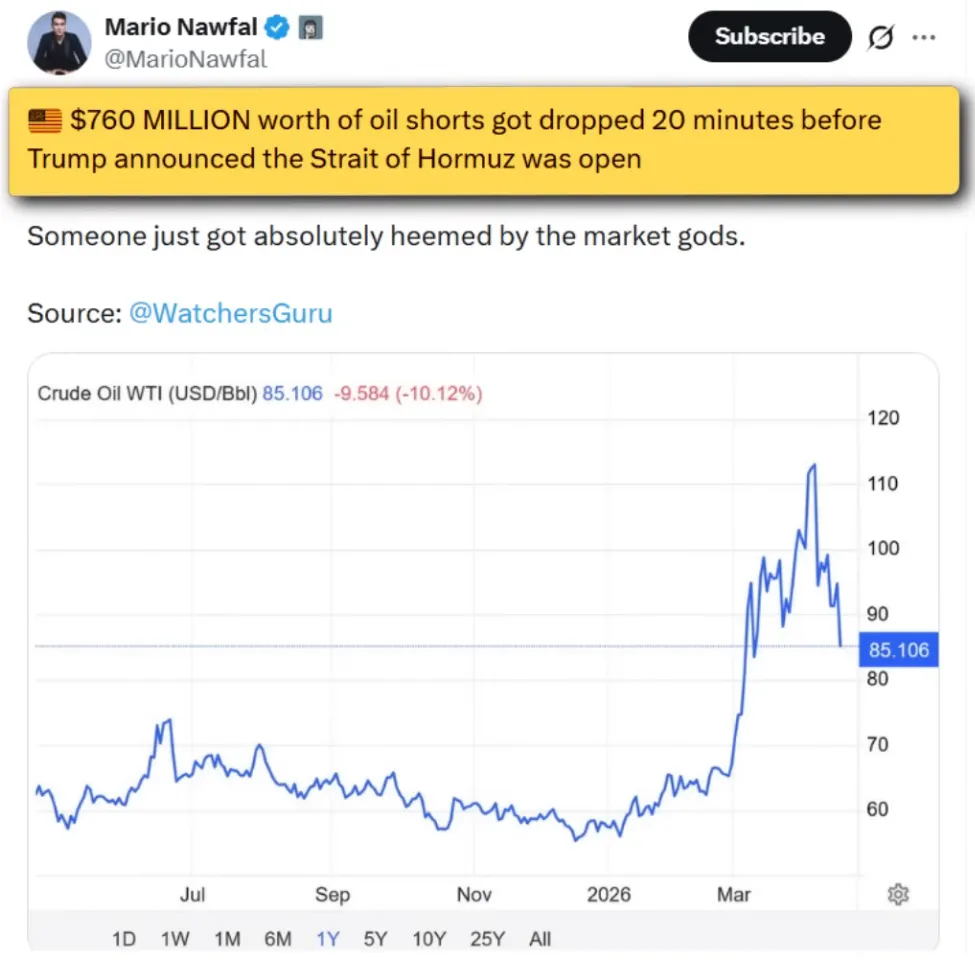975x970 pixels.
Task: Change chart range to 5Y
Action: 375,939
